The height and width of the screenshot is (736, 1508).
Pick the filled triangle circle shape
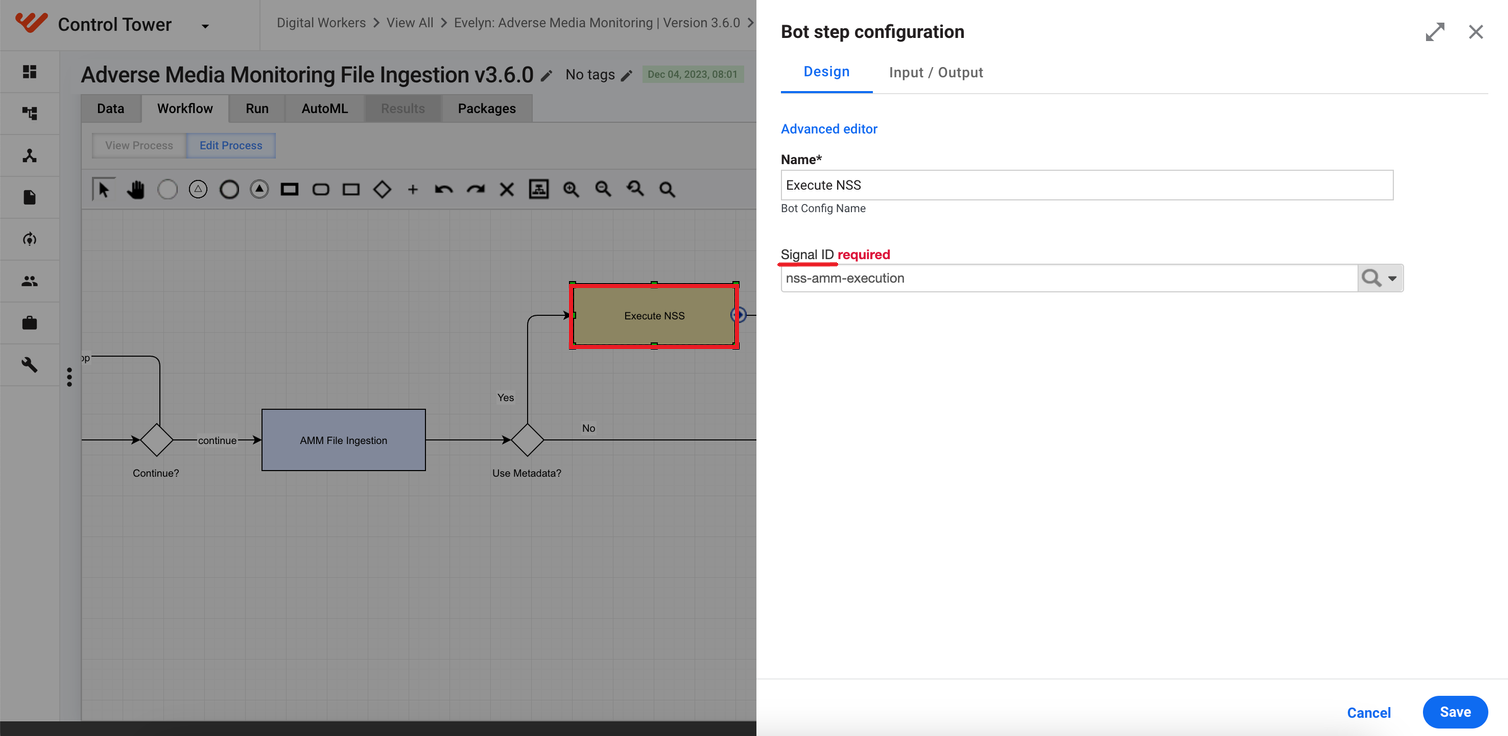click(x=259, y=189)
